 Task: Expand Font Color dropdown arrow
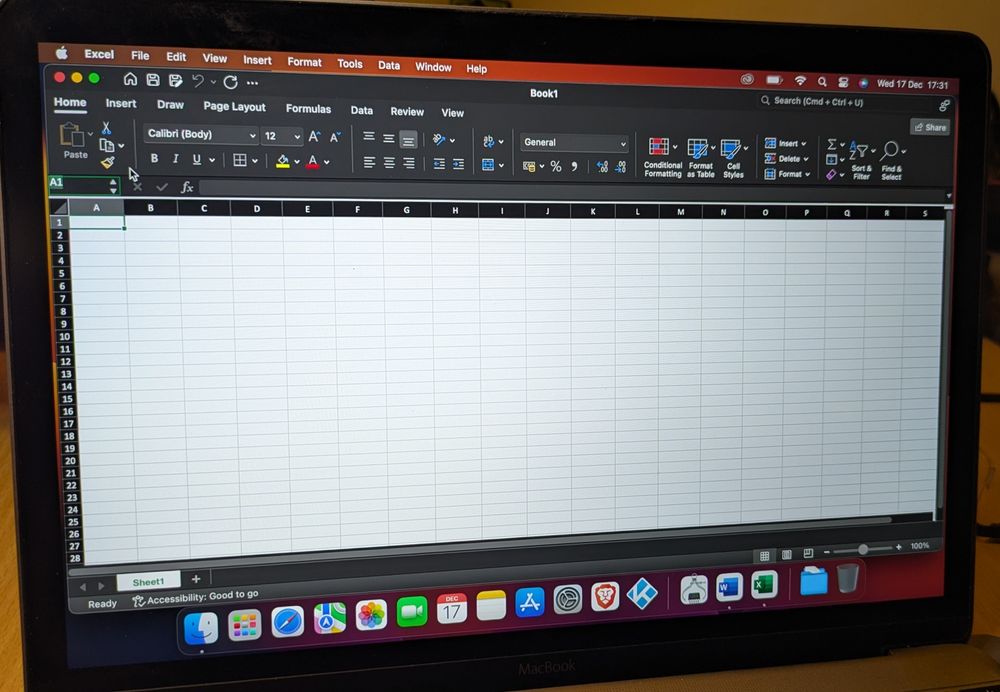tap(327, 163)
